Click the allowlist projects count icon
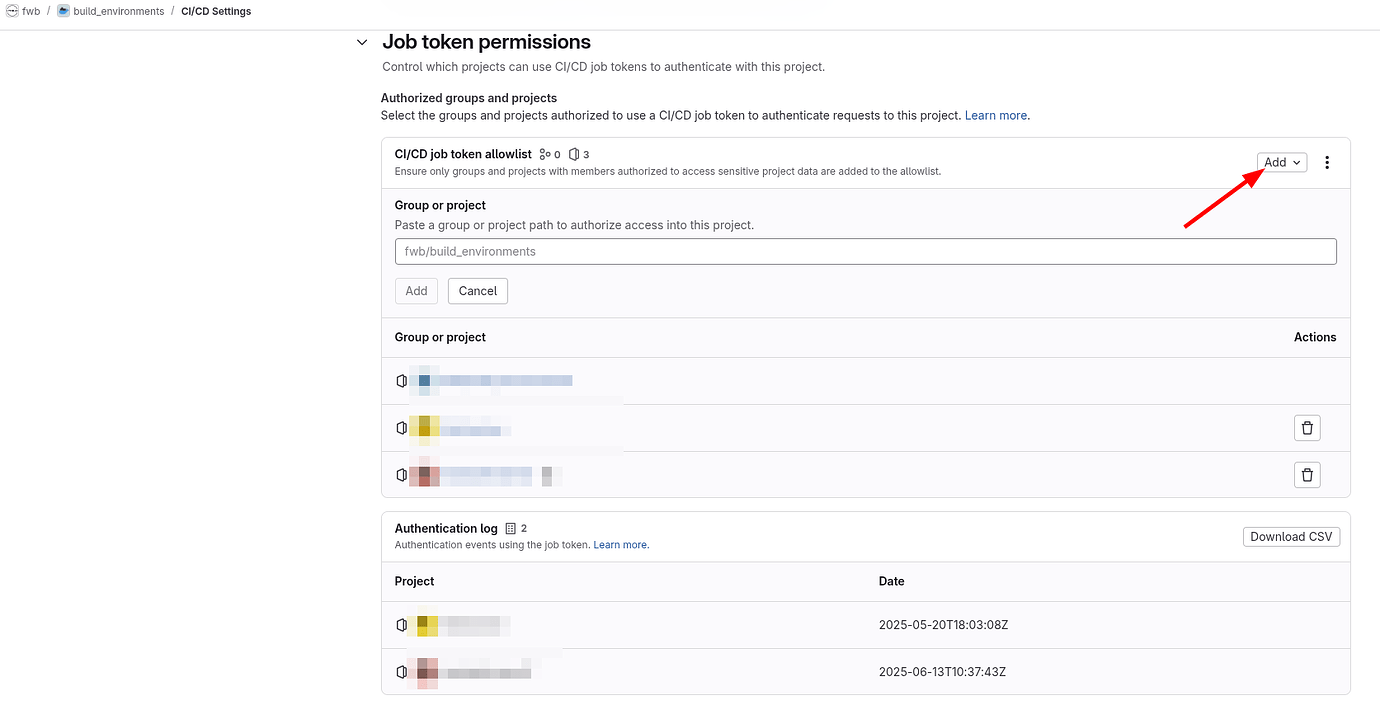Screen dimensions: 1380x704 coord(574,154)
